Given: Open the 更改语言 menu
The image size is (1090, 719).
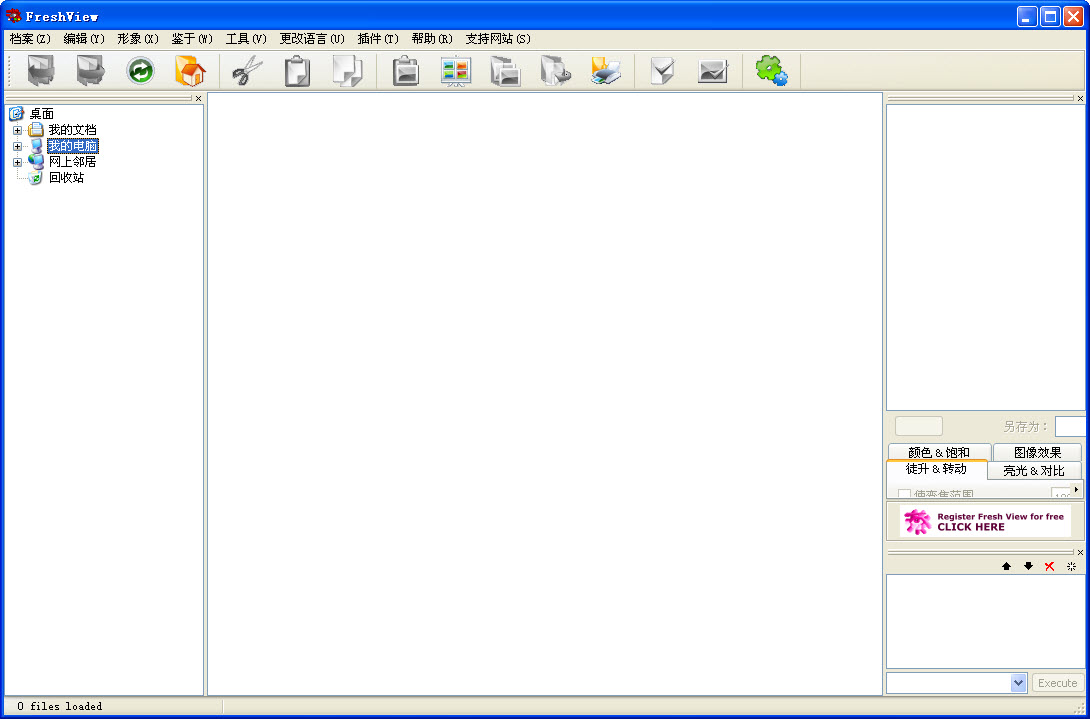Looking at the screenshot, I should pos(311,39).
